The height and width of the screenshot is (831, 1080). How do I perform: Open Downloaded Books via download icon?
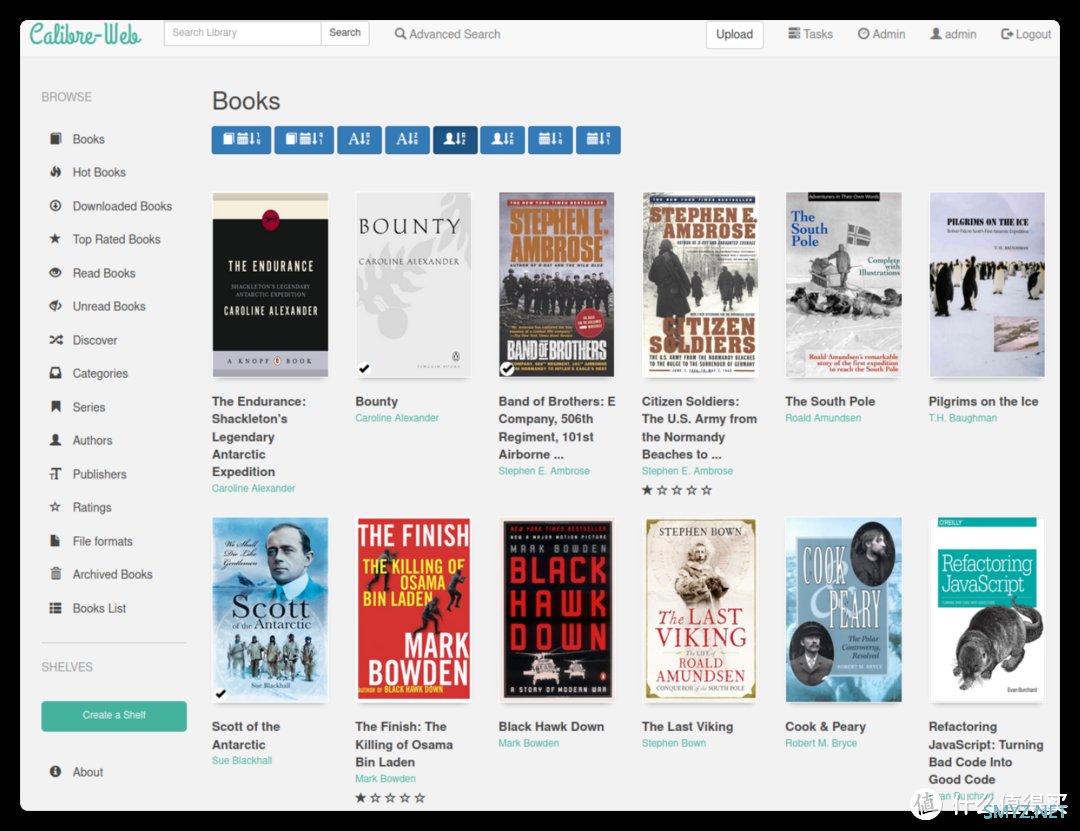pos(56,205)
